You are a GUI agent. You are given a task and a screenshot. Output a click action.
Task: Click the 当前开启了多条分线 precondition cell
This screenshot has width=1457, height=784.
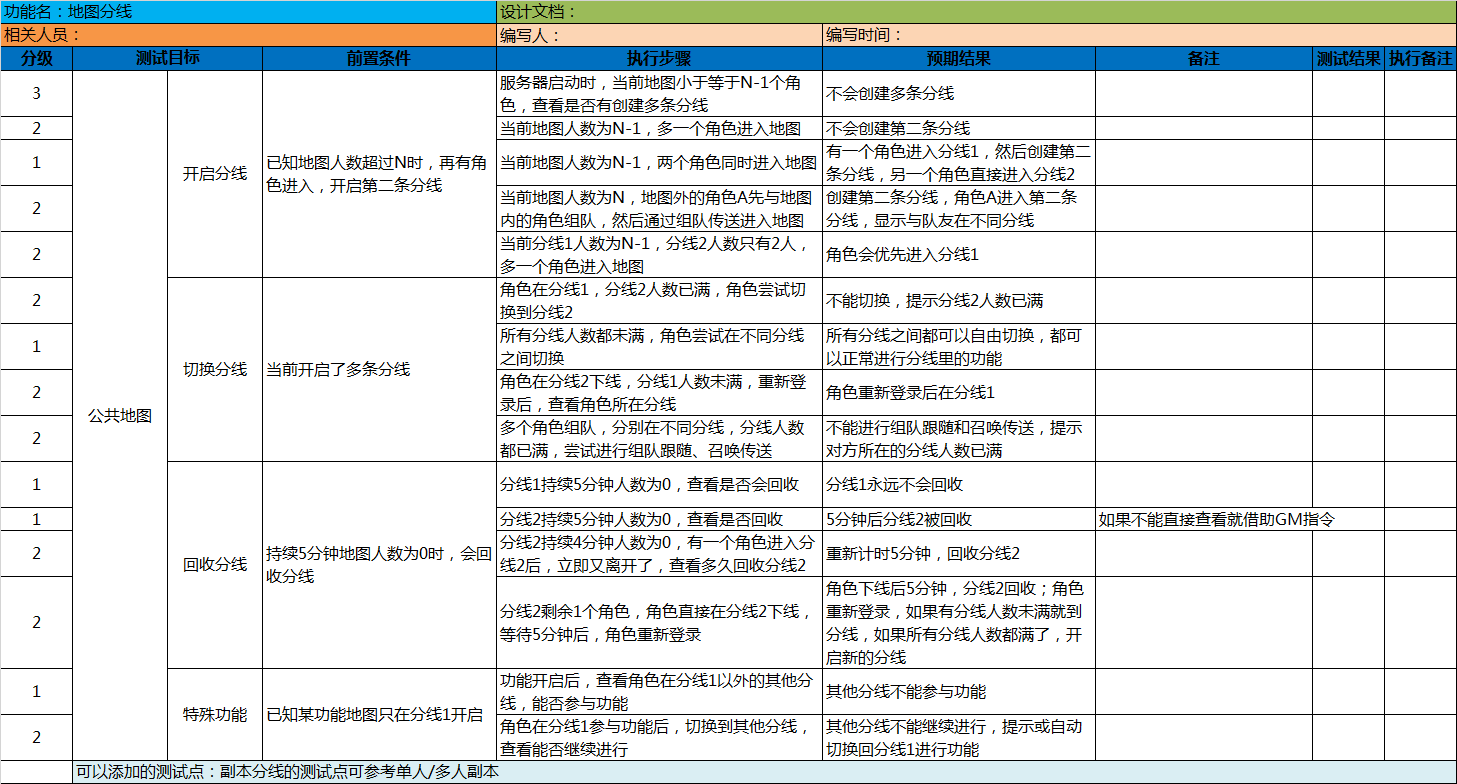378,369
